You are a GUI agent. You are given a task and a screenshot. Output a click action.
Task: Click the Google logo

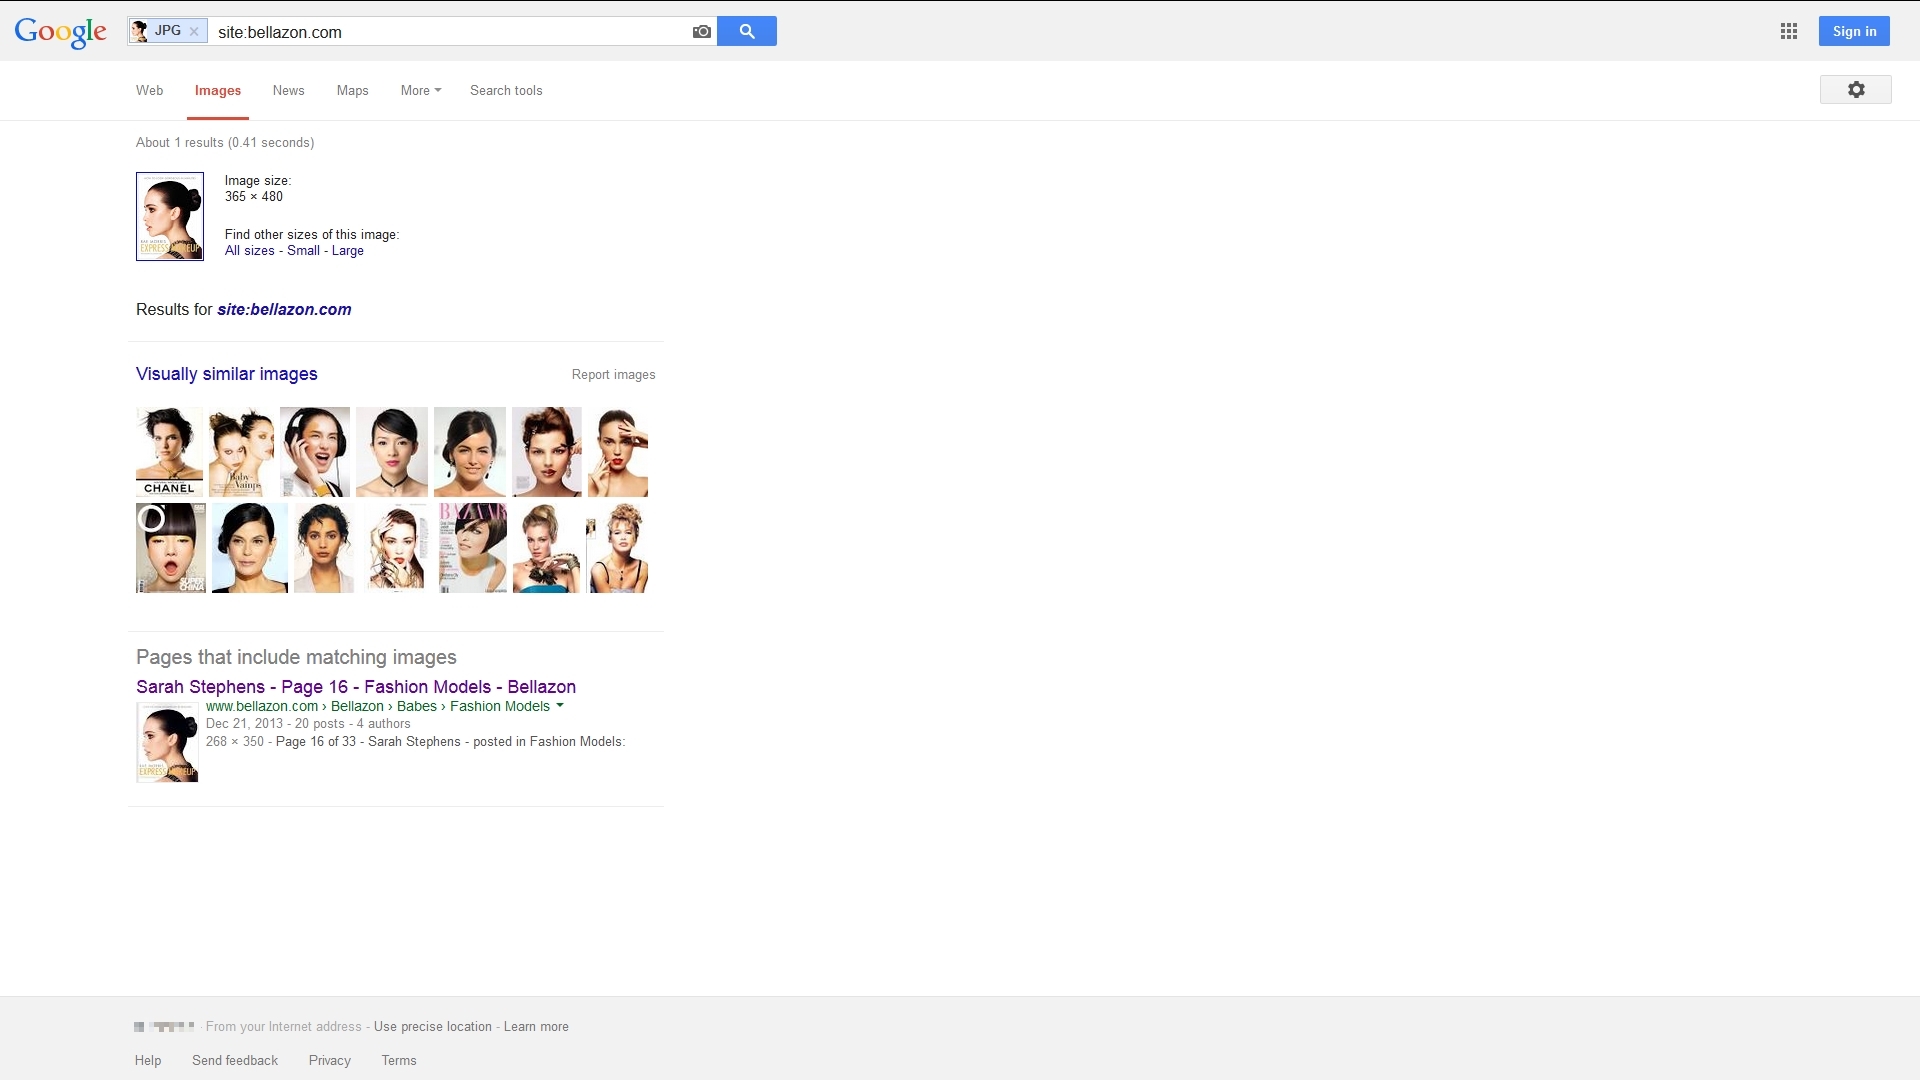(60, 32)
